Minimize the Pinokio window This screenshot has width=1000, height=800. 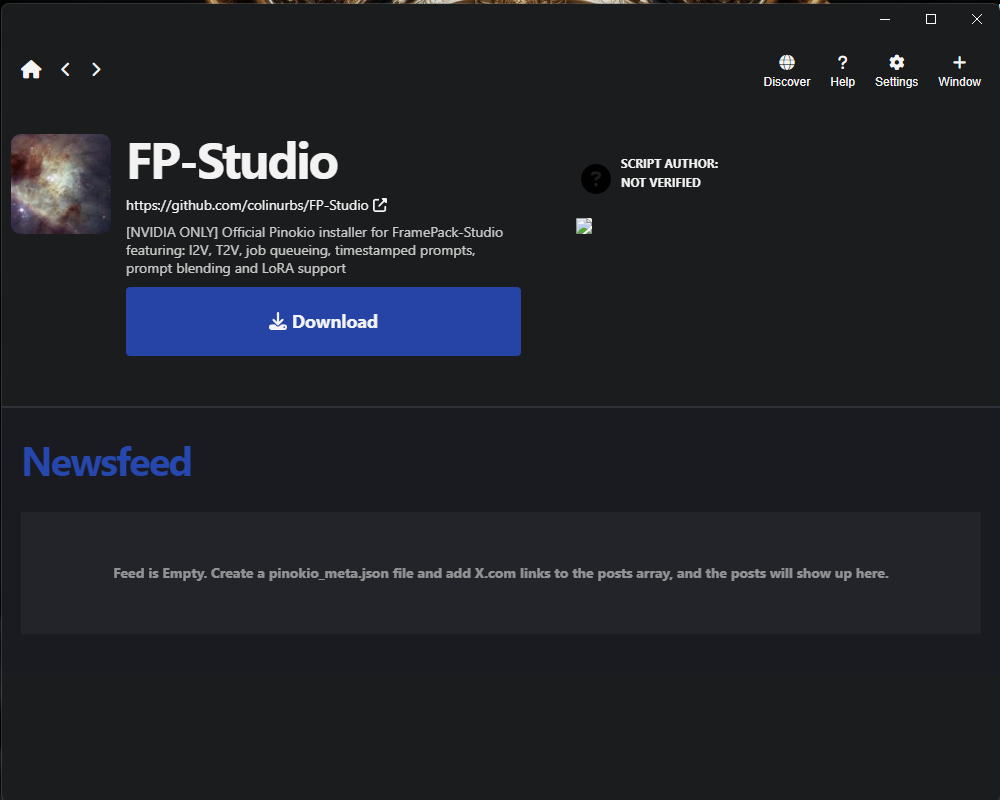(x=885, y=19)
